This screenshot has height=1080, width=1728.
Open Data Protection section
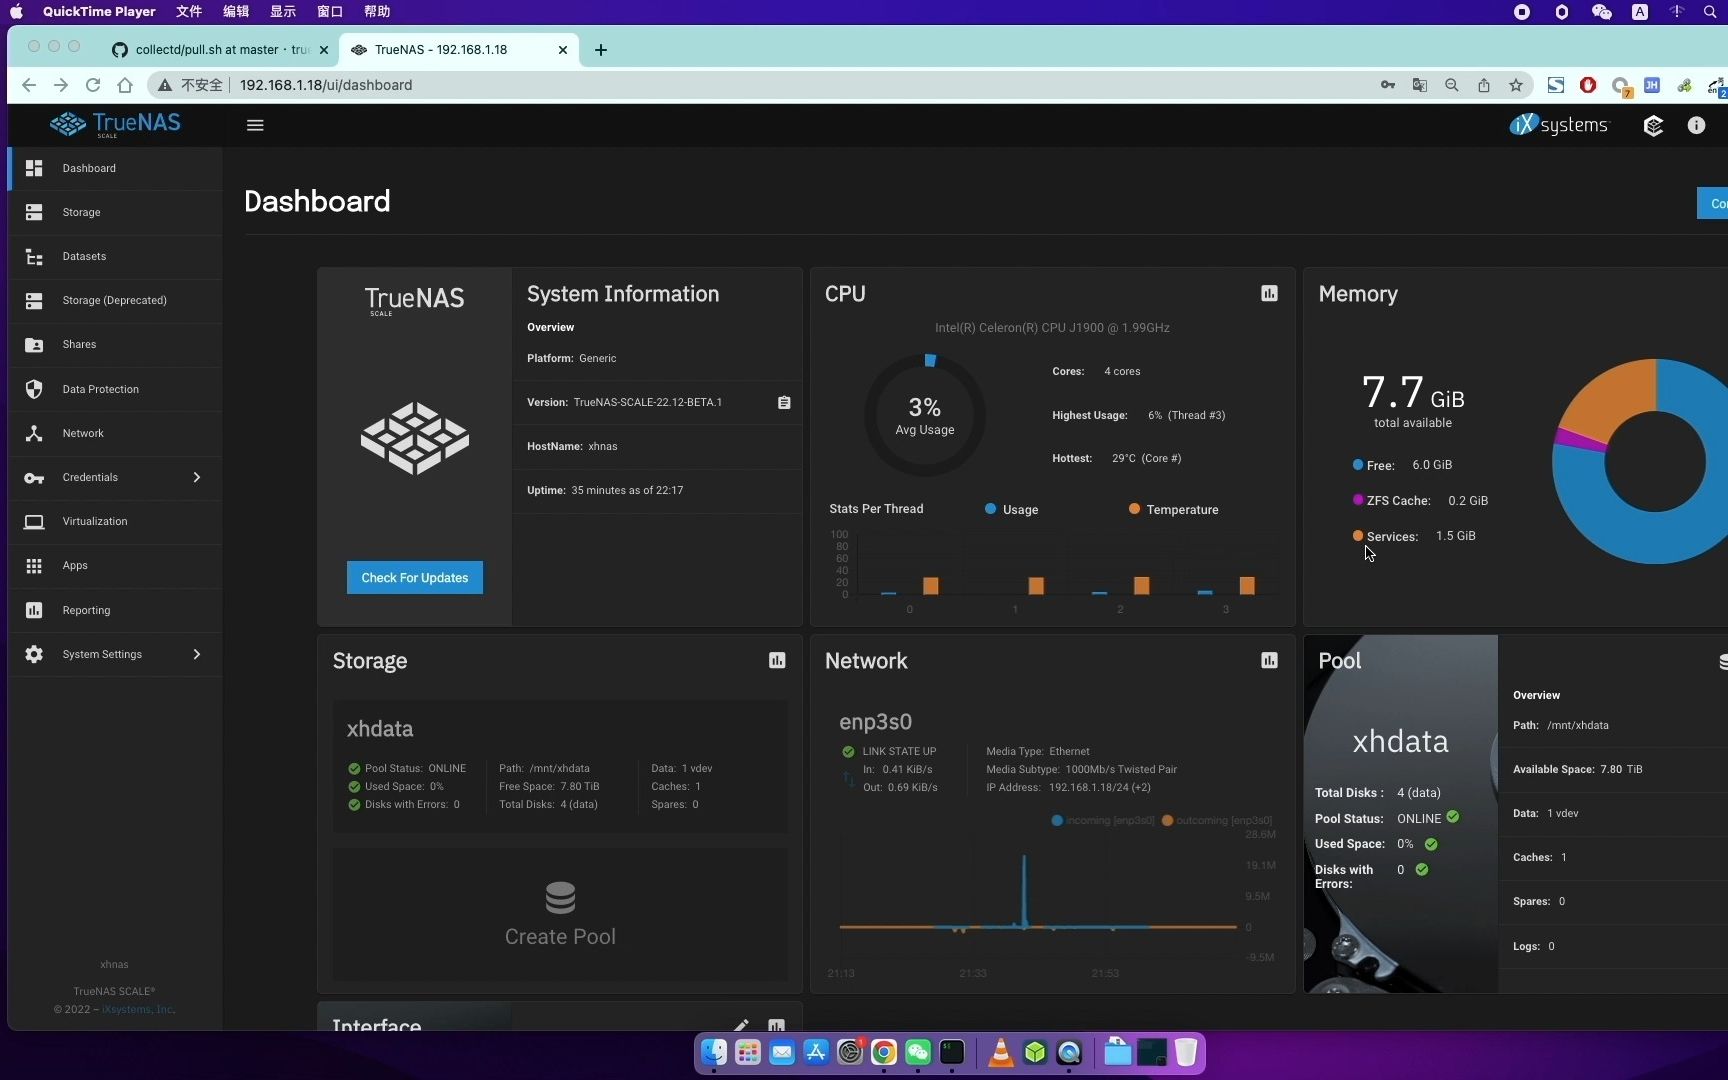click(115, 389)
